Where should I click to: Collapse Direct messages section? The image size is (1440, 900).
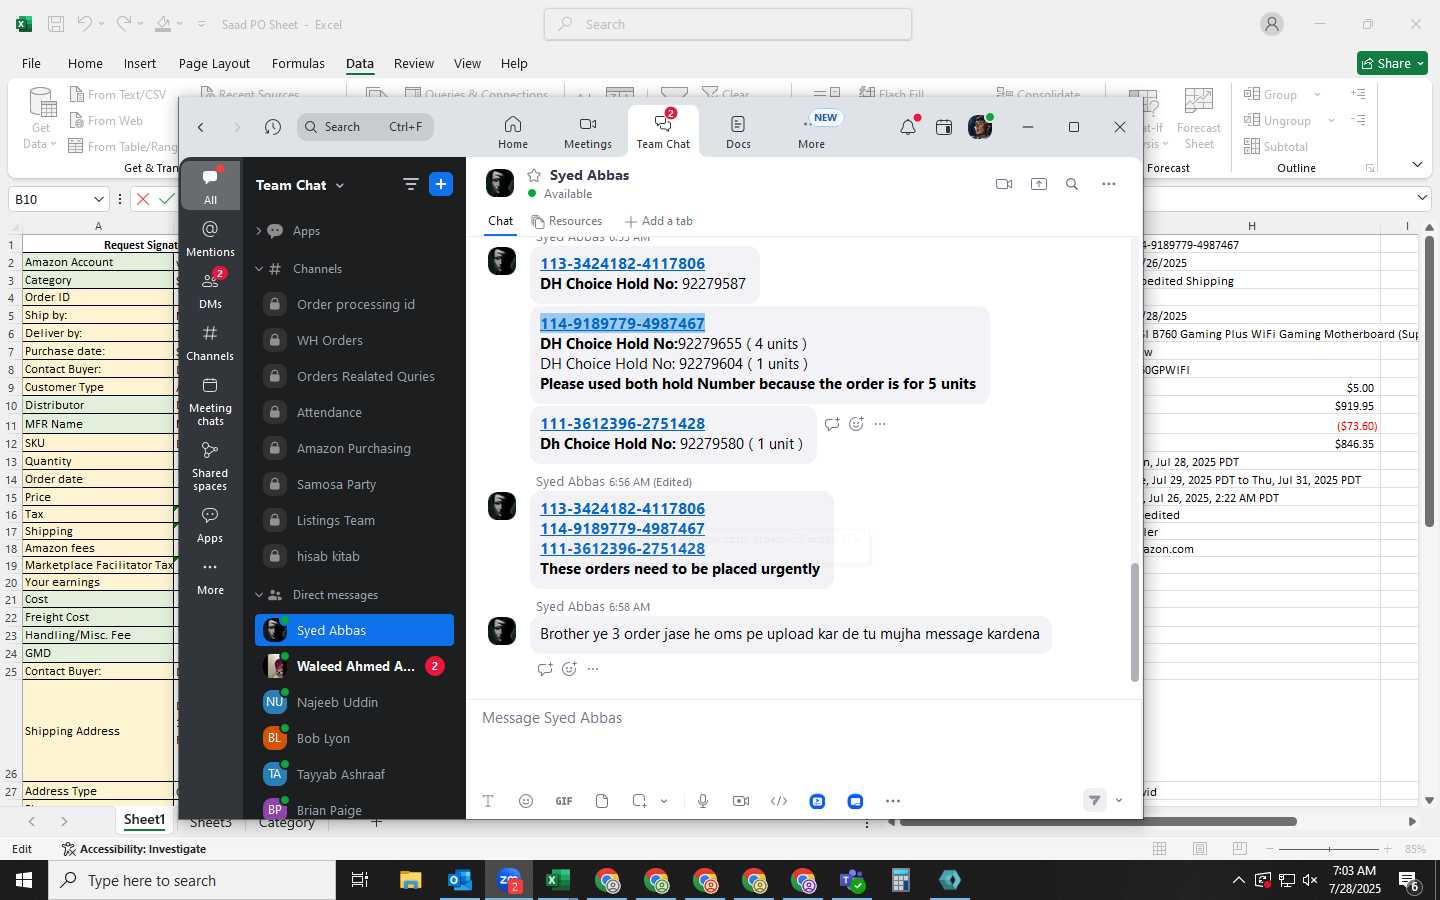click(259, 595)
